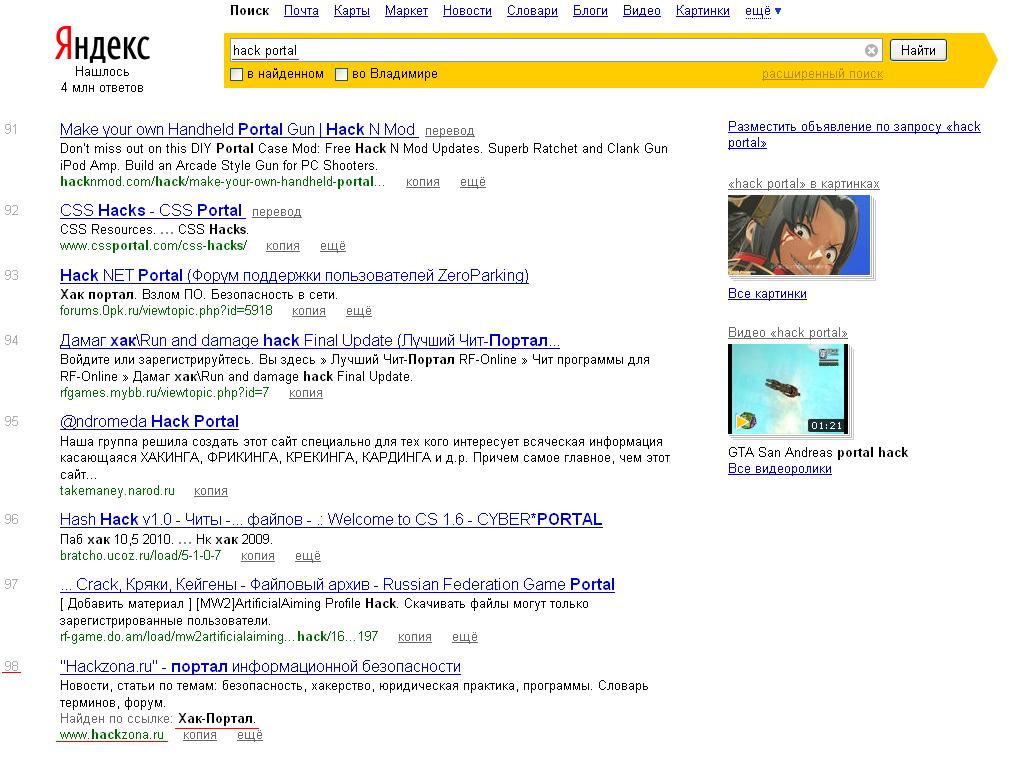Open the 'Все видеоролики' link
This screenshot has height=758, width=1026.
779,469
